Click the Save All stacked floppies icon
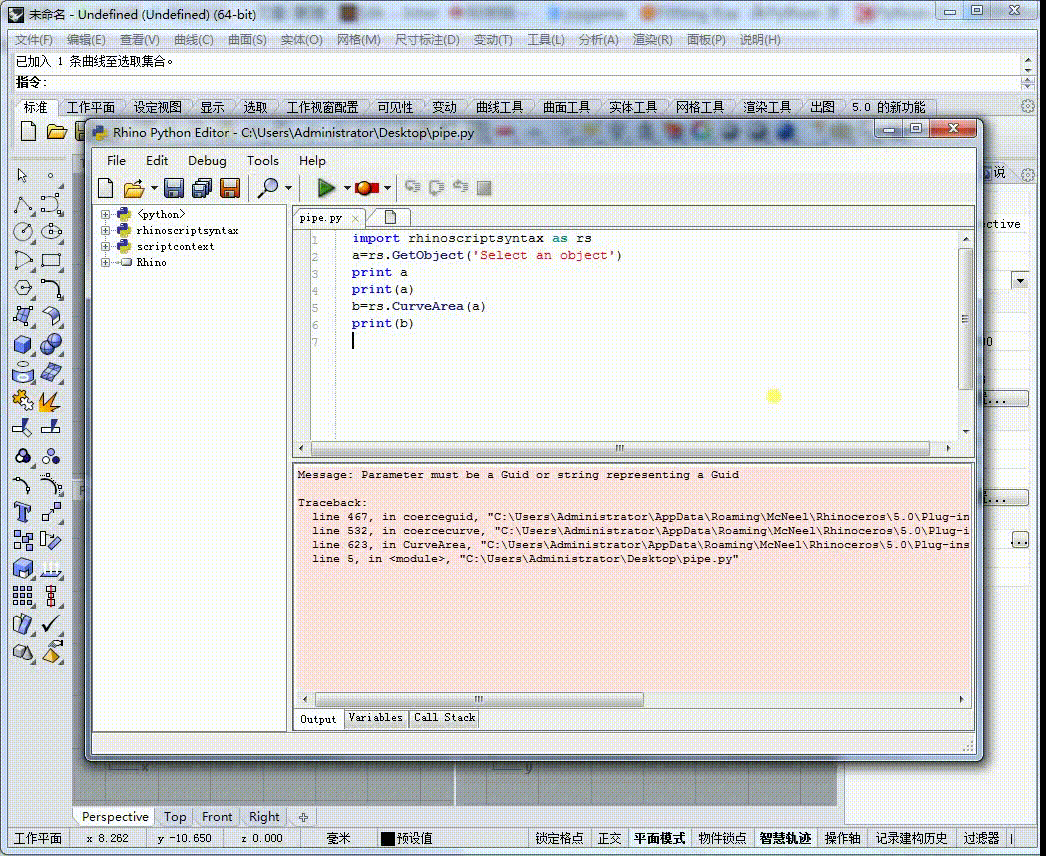1046x856 pixels. (x=201, y=188)
